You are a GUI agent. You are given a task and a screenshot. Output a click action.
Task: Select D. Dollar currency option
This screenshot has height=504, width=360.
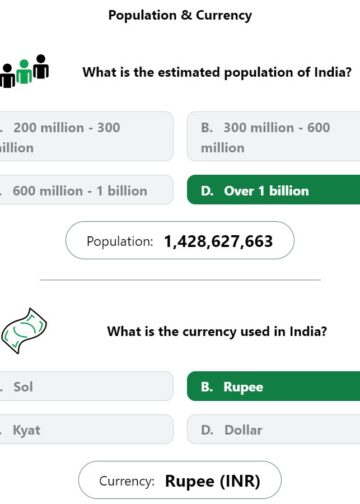273,429
